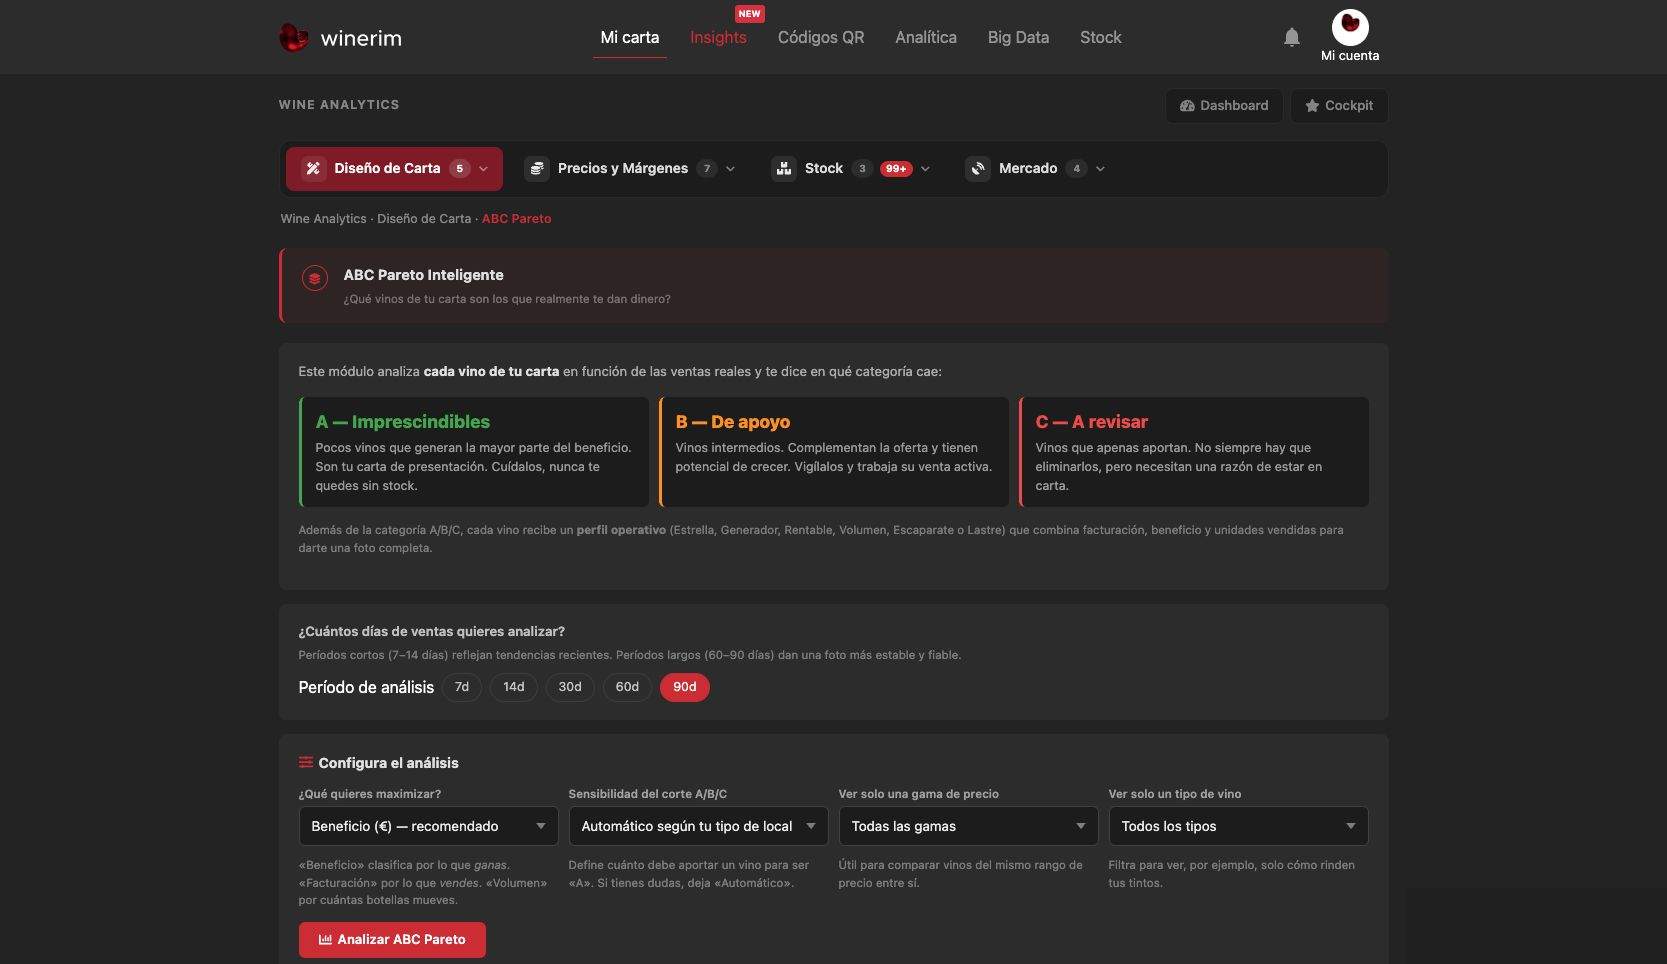
Task: Click the Mercado chart icon
Action: [978, 168]
